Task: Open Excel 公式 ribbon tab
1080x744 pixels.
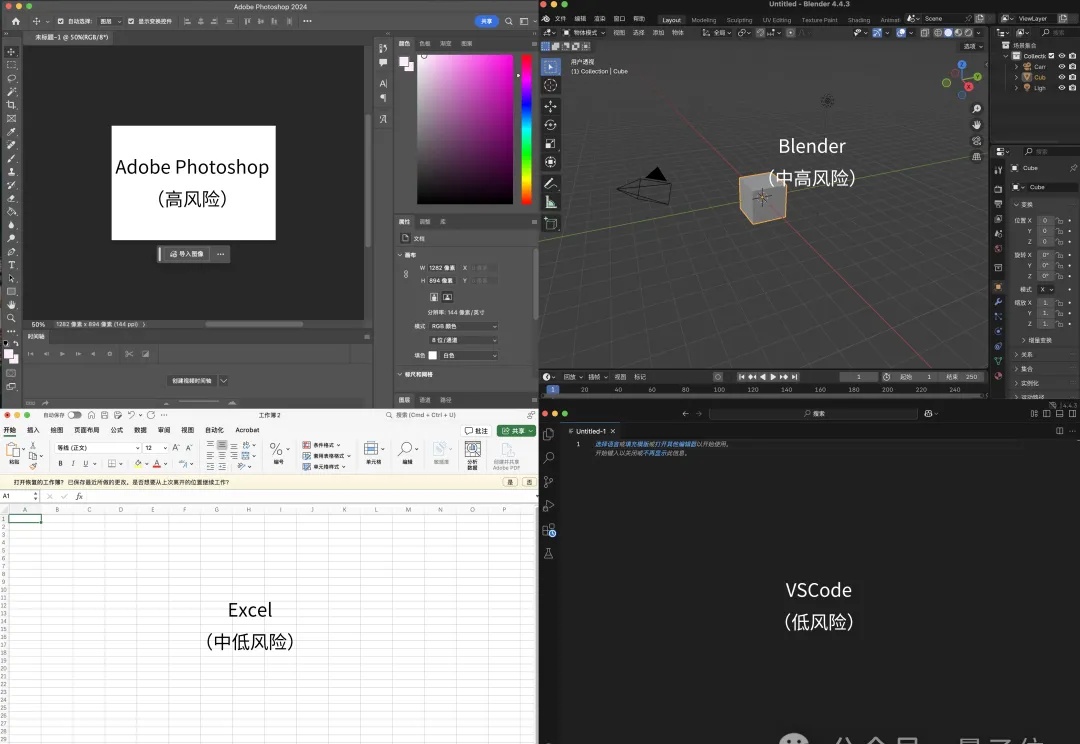Action: (117, 431)
